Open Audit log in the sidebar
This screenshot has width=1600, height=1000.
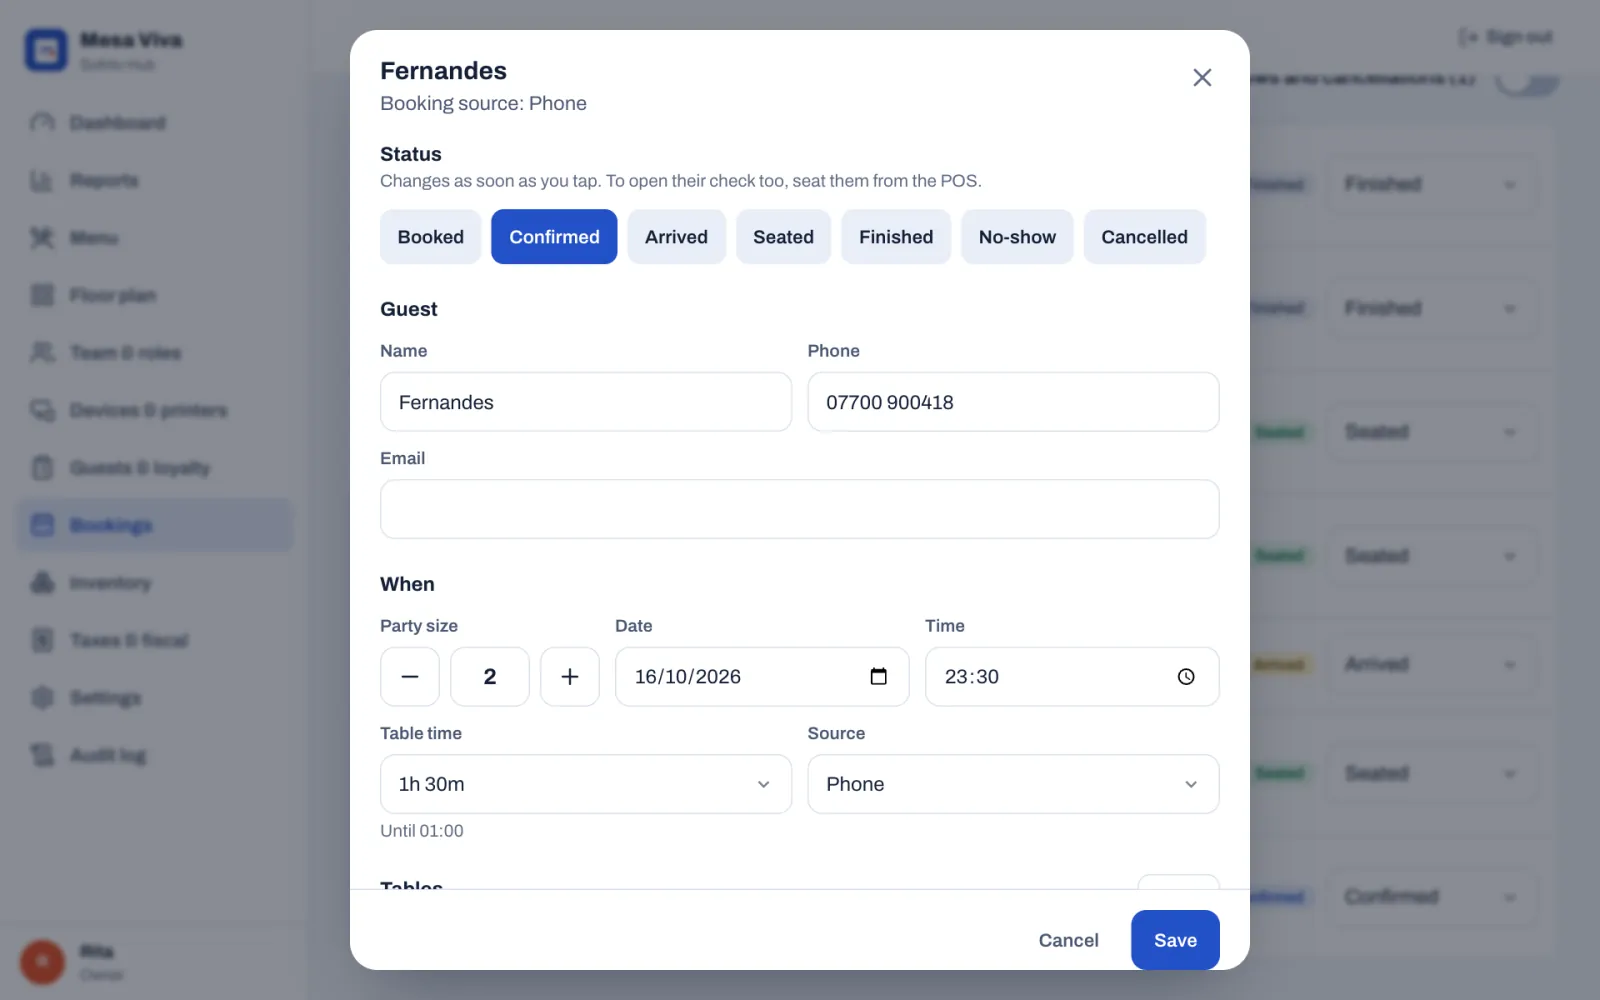coord(155,755)
